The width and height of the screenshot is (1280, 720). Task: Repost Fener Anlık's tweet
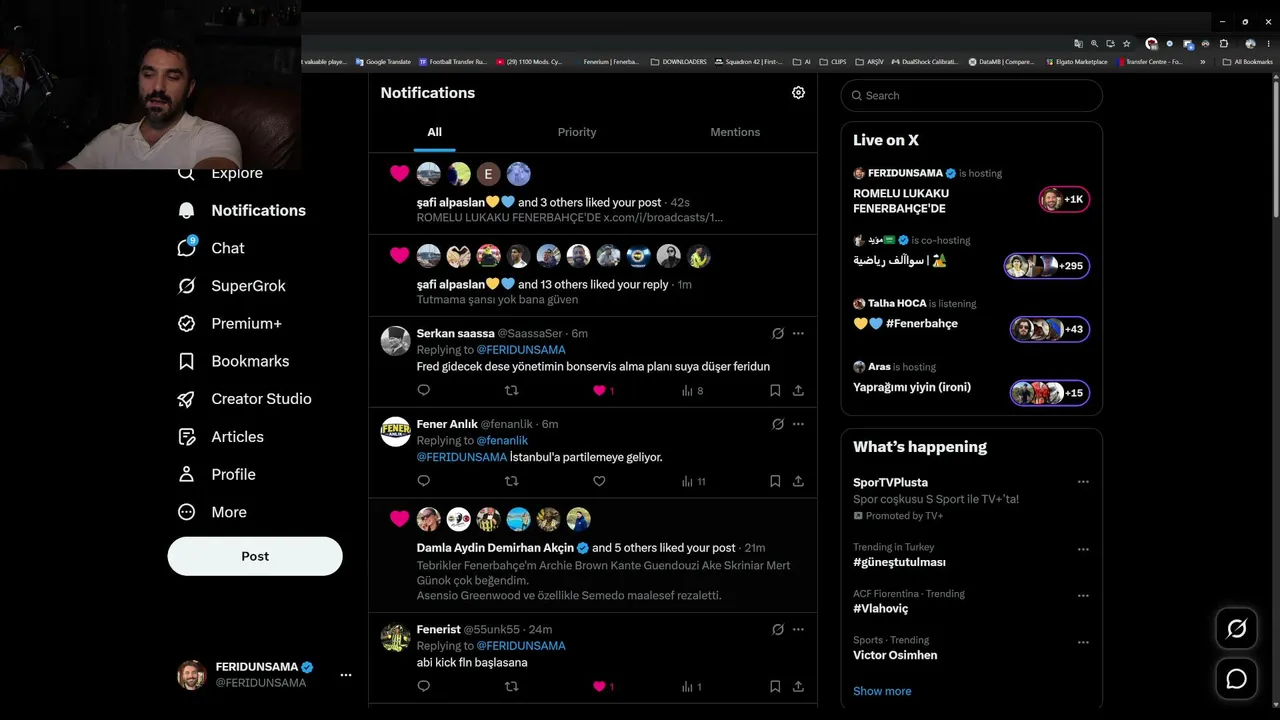pyautogui.click(x=511, y=481)
